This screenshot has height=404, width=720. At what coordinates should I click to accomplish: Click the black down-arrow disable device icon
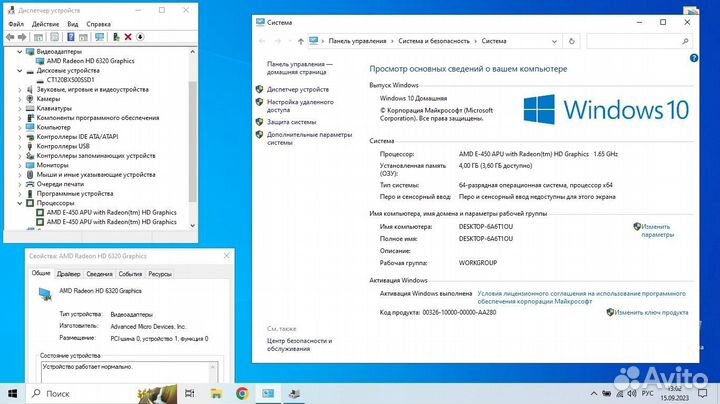coord(140,37)
